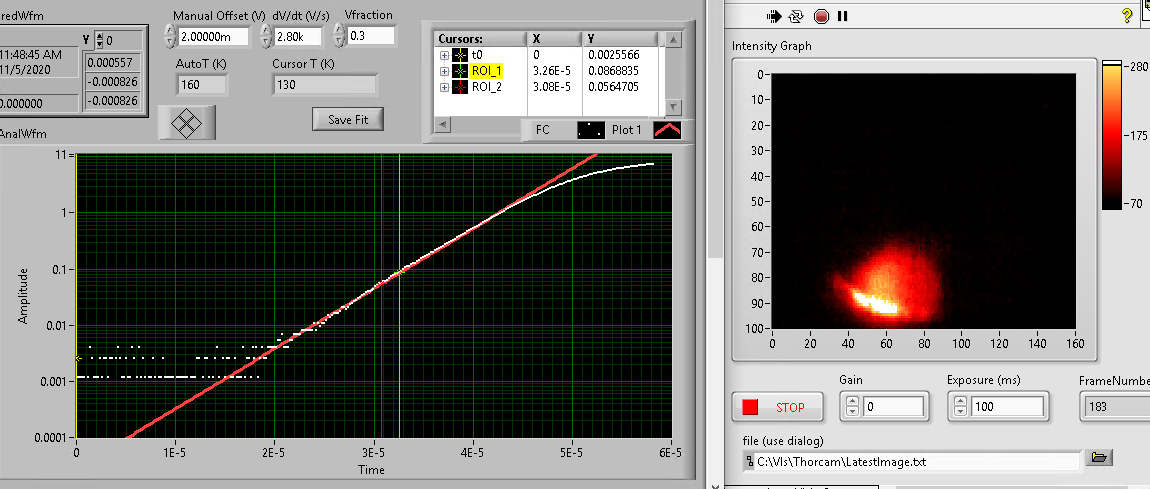Expand the t0 cursor tree entry
Screen dimensions: 1150x489
[444, 56]
